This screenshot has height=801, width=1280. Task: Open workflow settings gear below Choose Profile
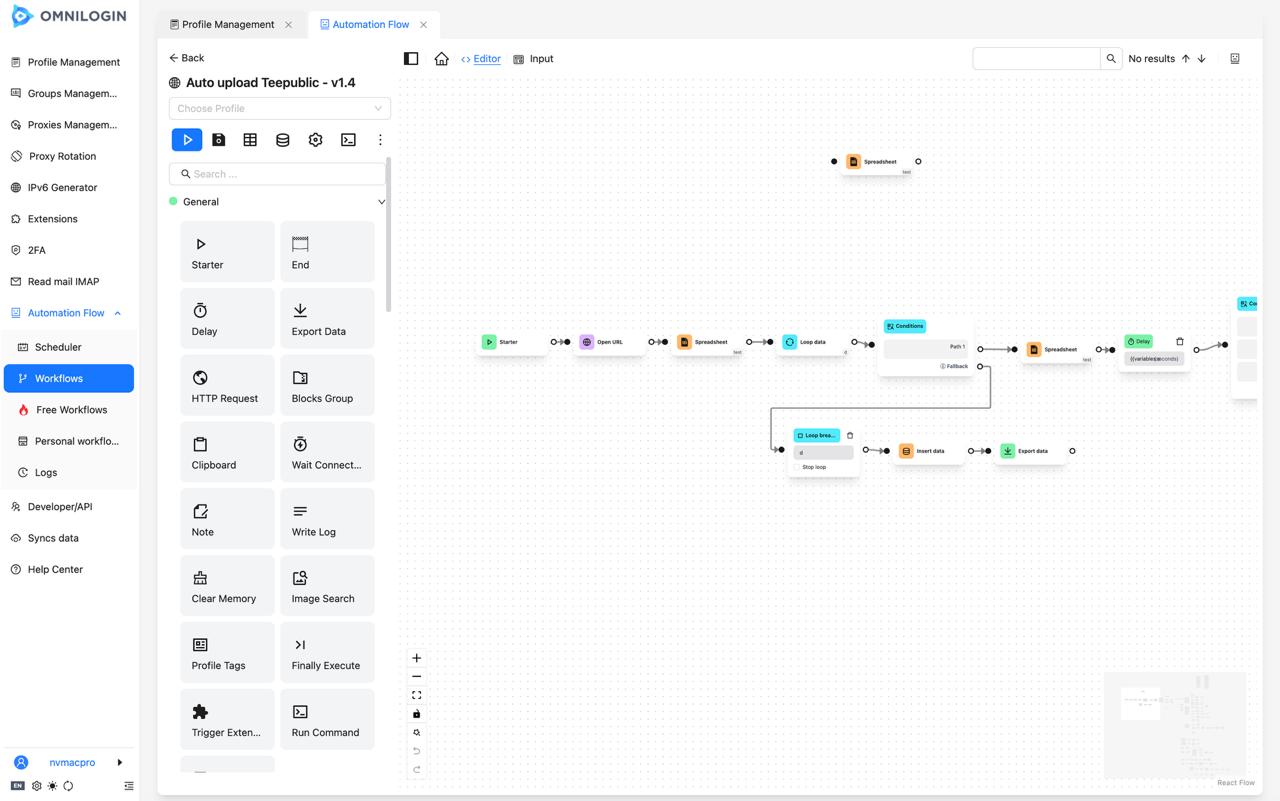tap(316, 140)
